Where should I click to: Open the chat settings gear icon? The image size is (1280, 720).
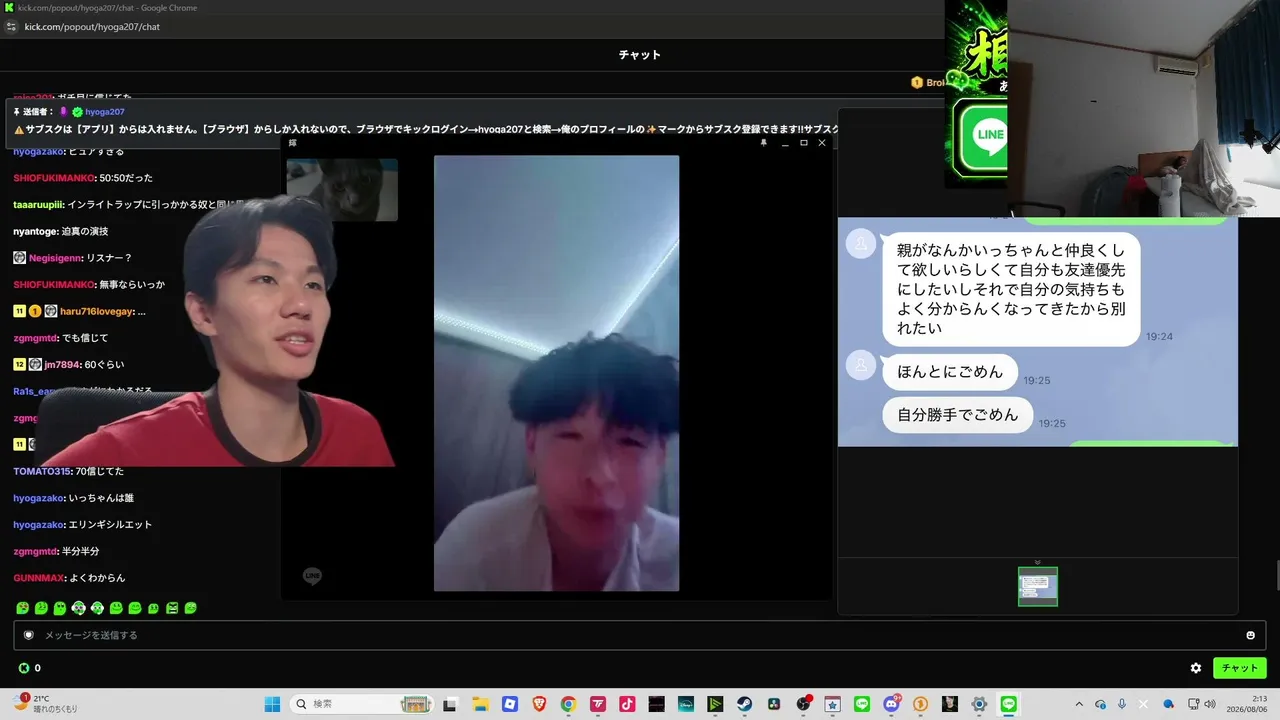click(x=1196, y=668)
